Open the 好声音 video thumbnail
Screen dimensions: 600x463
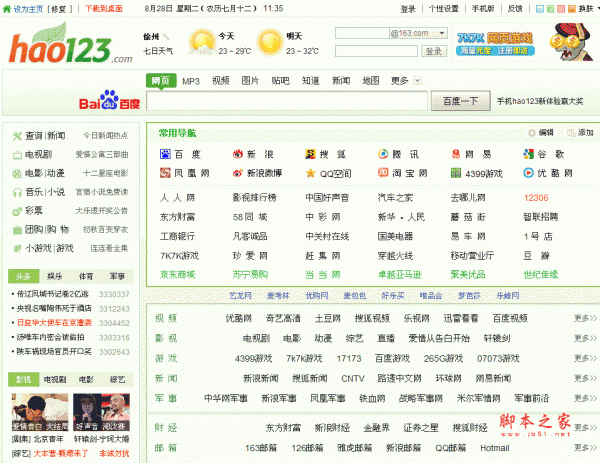point(101,412)
